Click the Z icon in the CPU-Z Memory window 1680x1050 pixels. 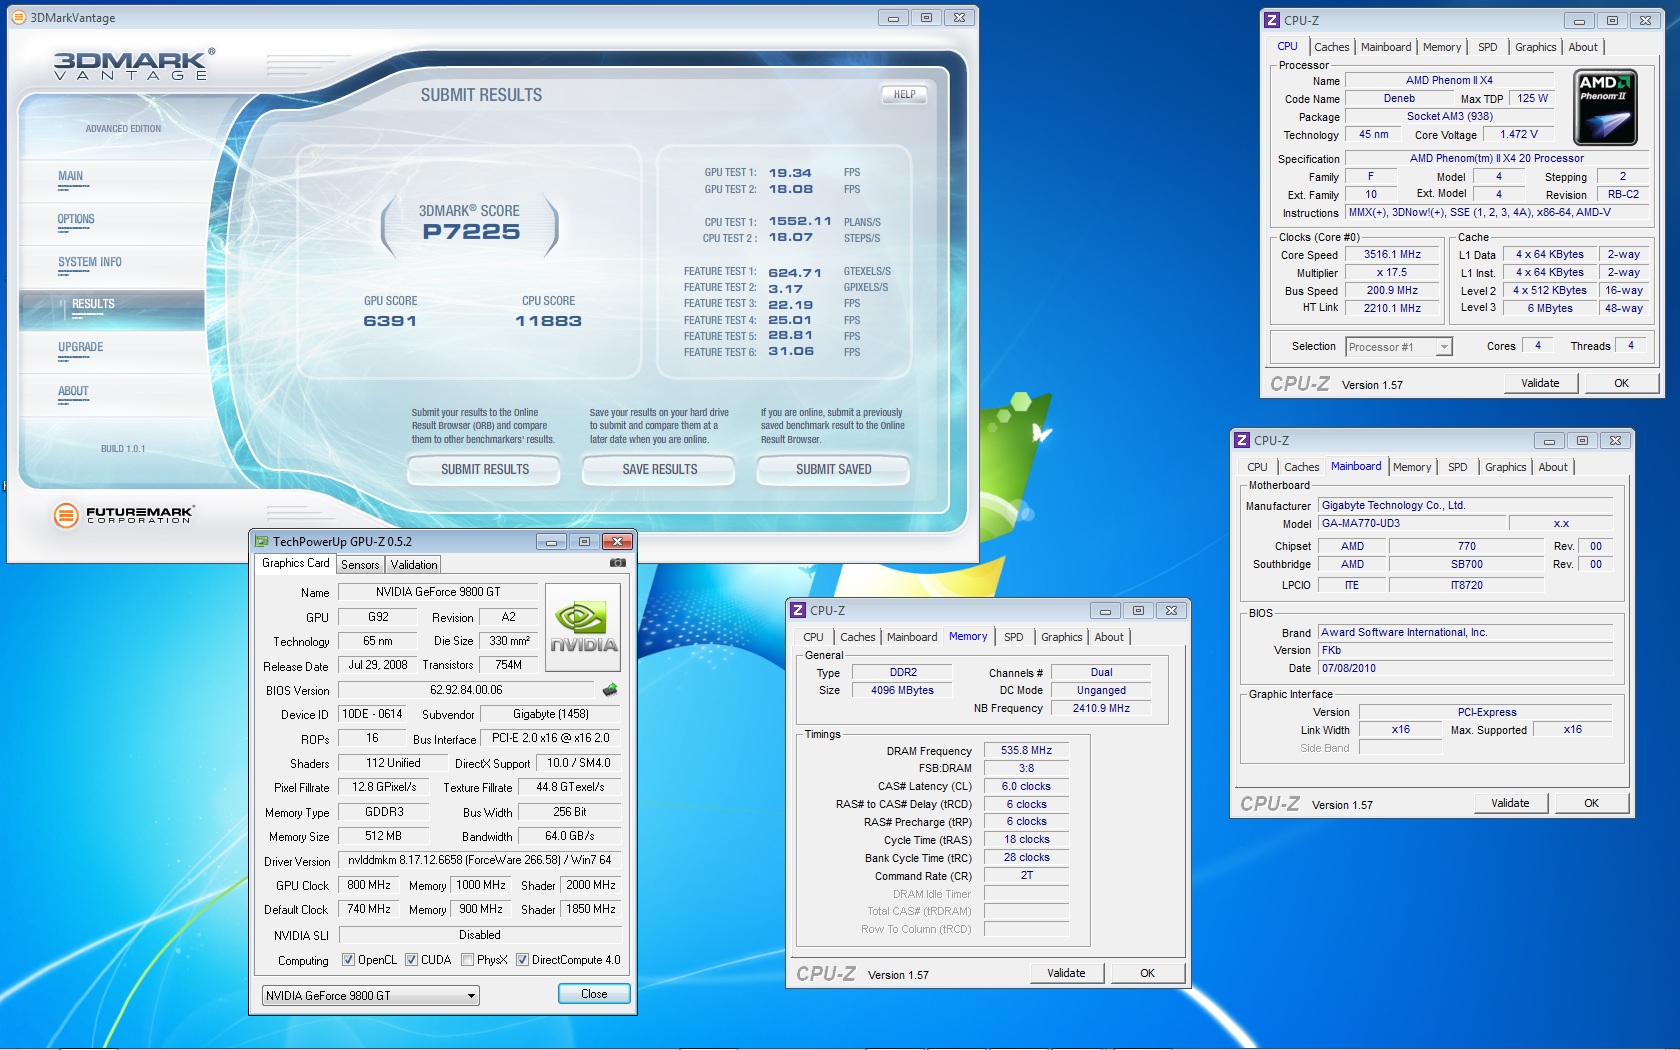(798, 610)
